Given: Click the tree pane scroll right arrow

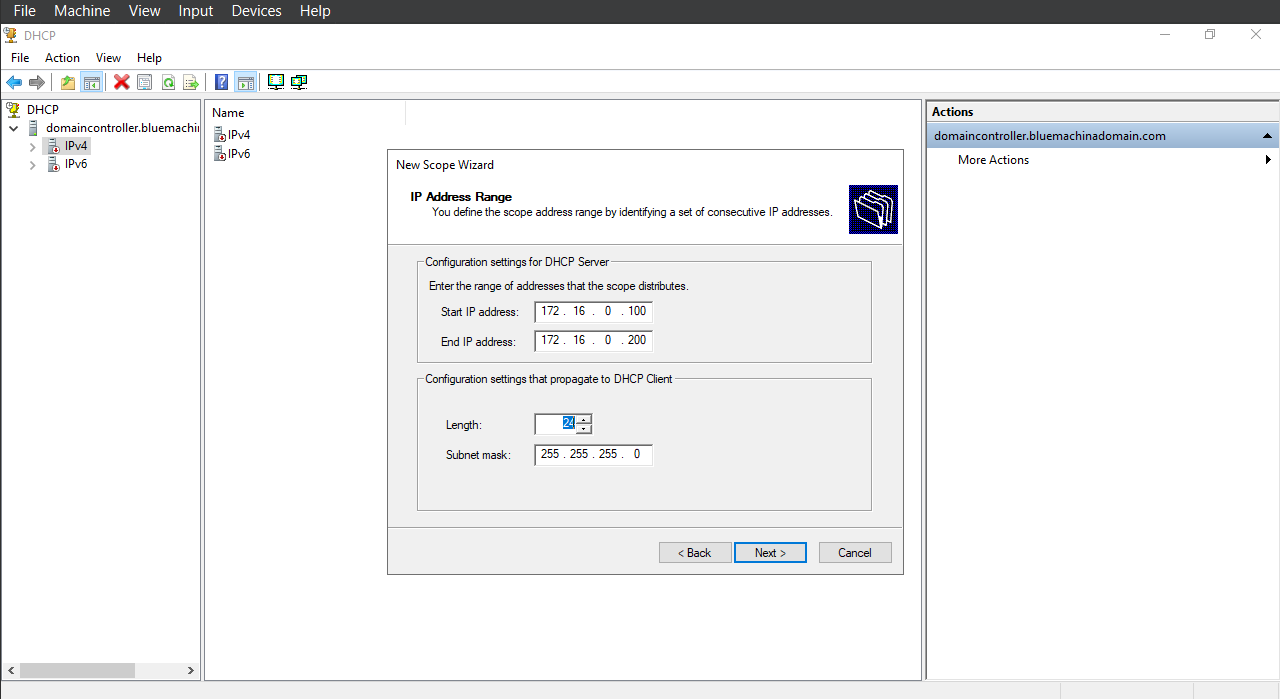Looking at the screenshot, I should pos(192,671).
